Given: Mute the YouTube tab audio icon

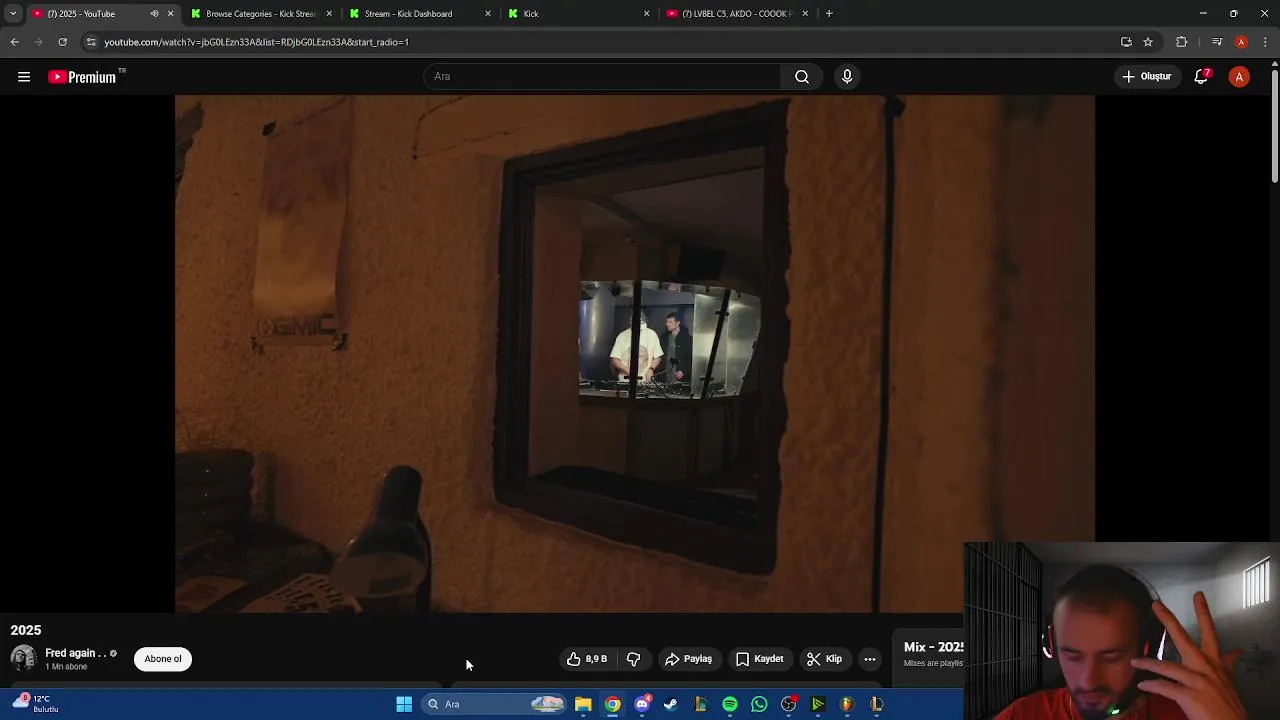Looking at the screenshot, I should [154, 14].
